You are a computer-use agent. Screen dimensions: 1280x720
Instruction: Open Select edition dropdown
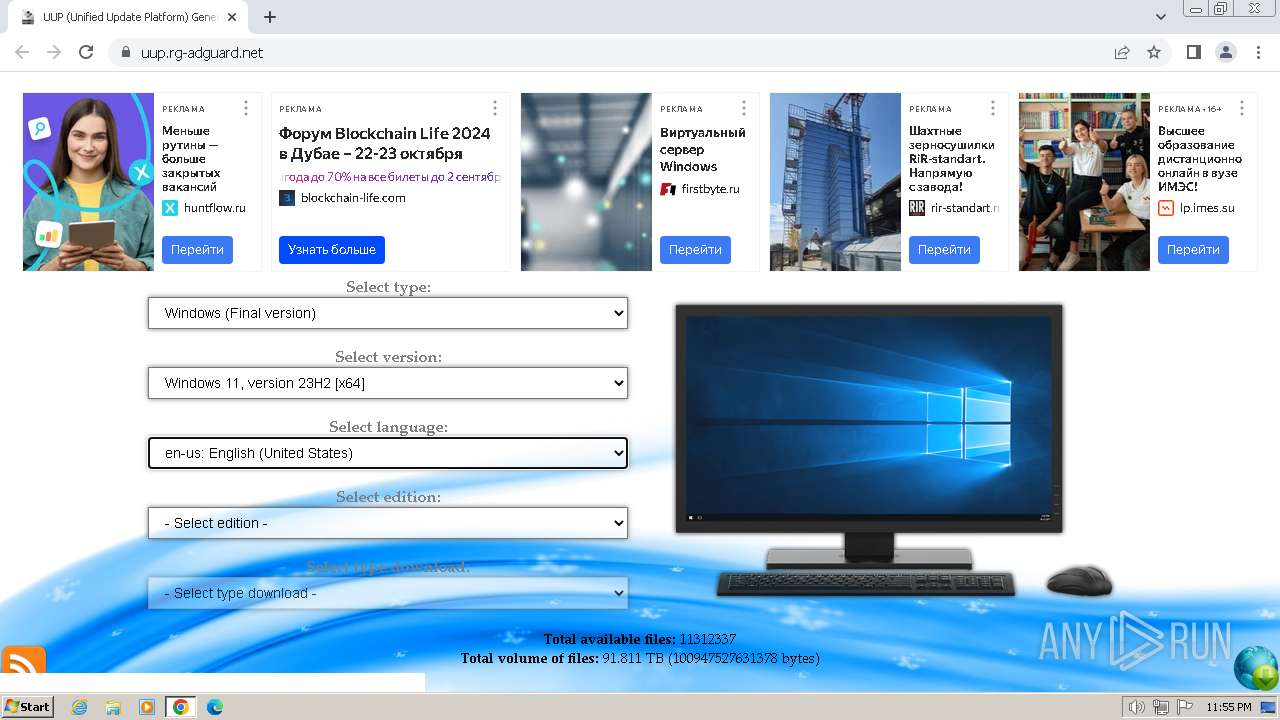(x=388, y=523)
